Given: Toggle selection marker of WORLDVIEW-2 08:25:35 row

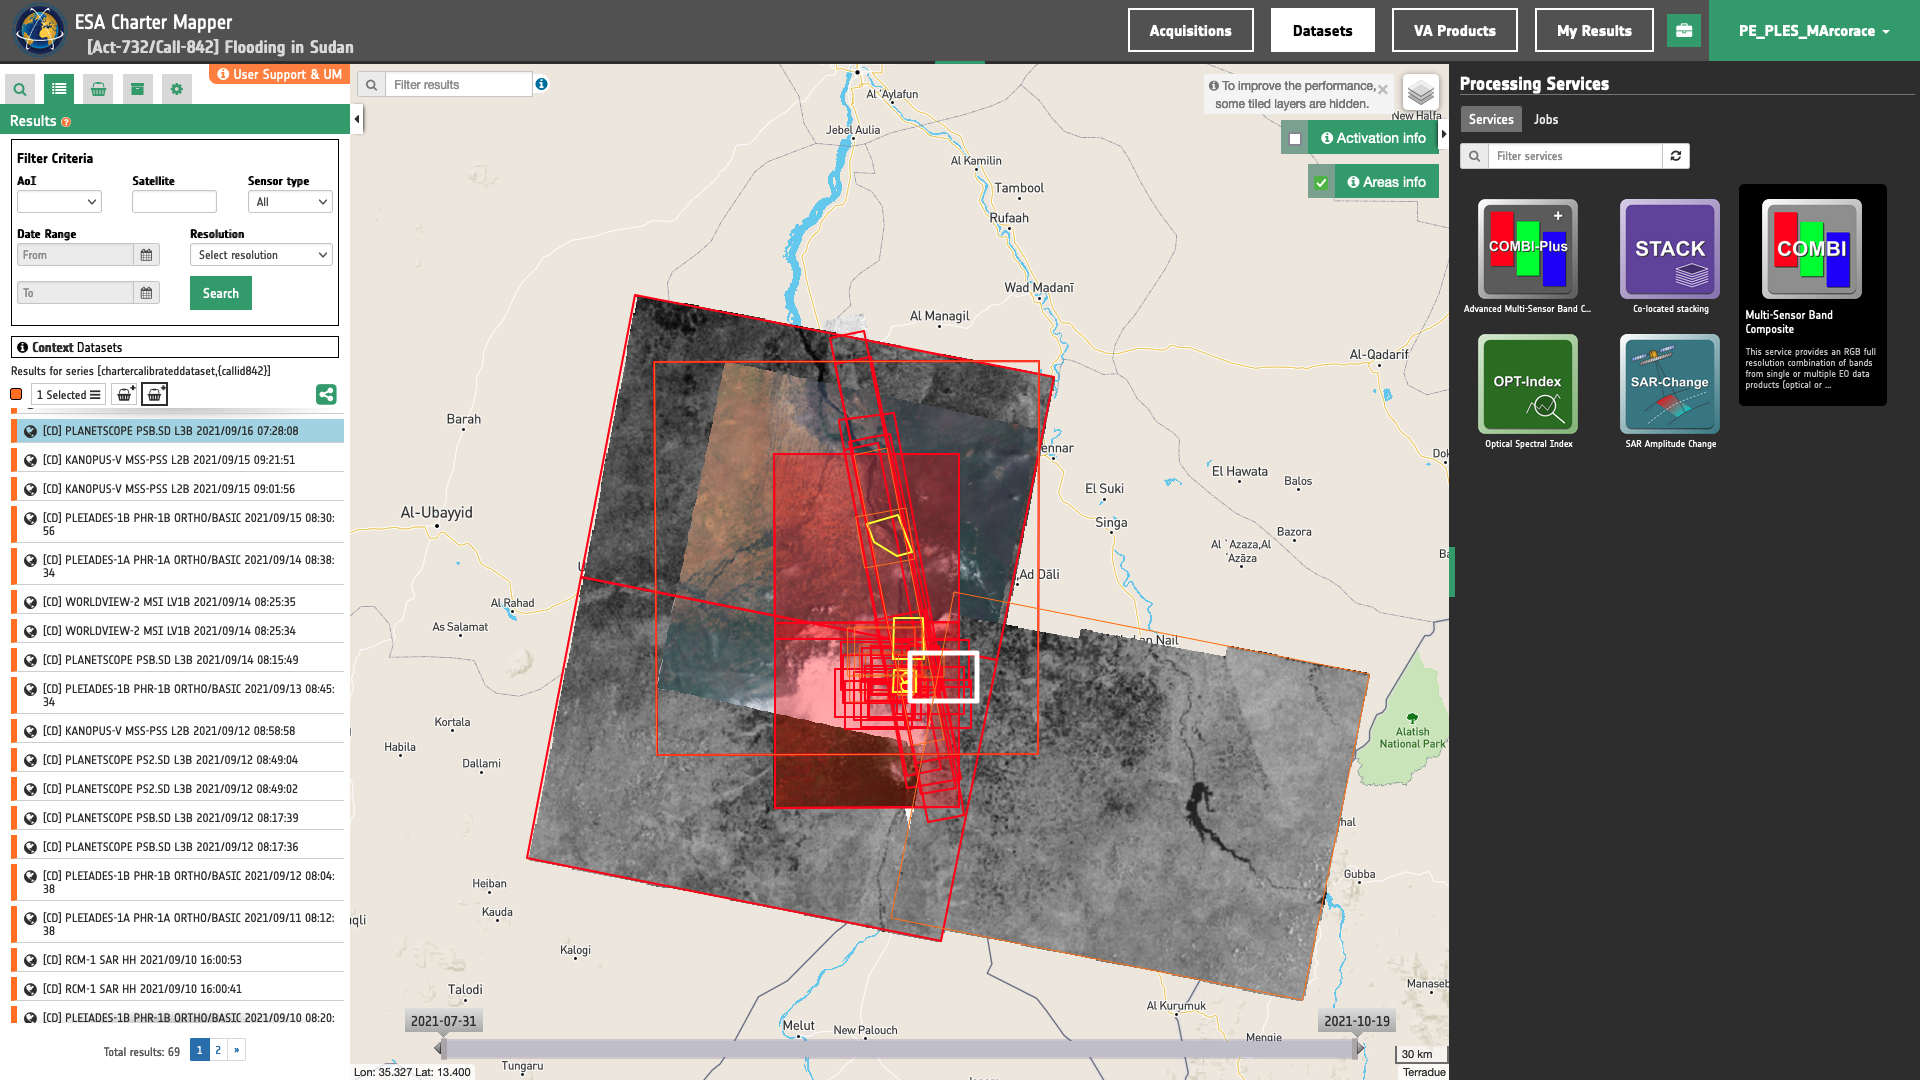Looking at the screenshot, I should pos(14,602).
